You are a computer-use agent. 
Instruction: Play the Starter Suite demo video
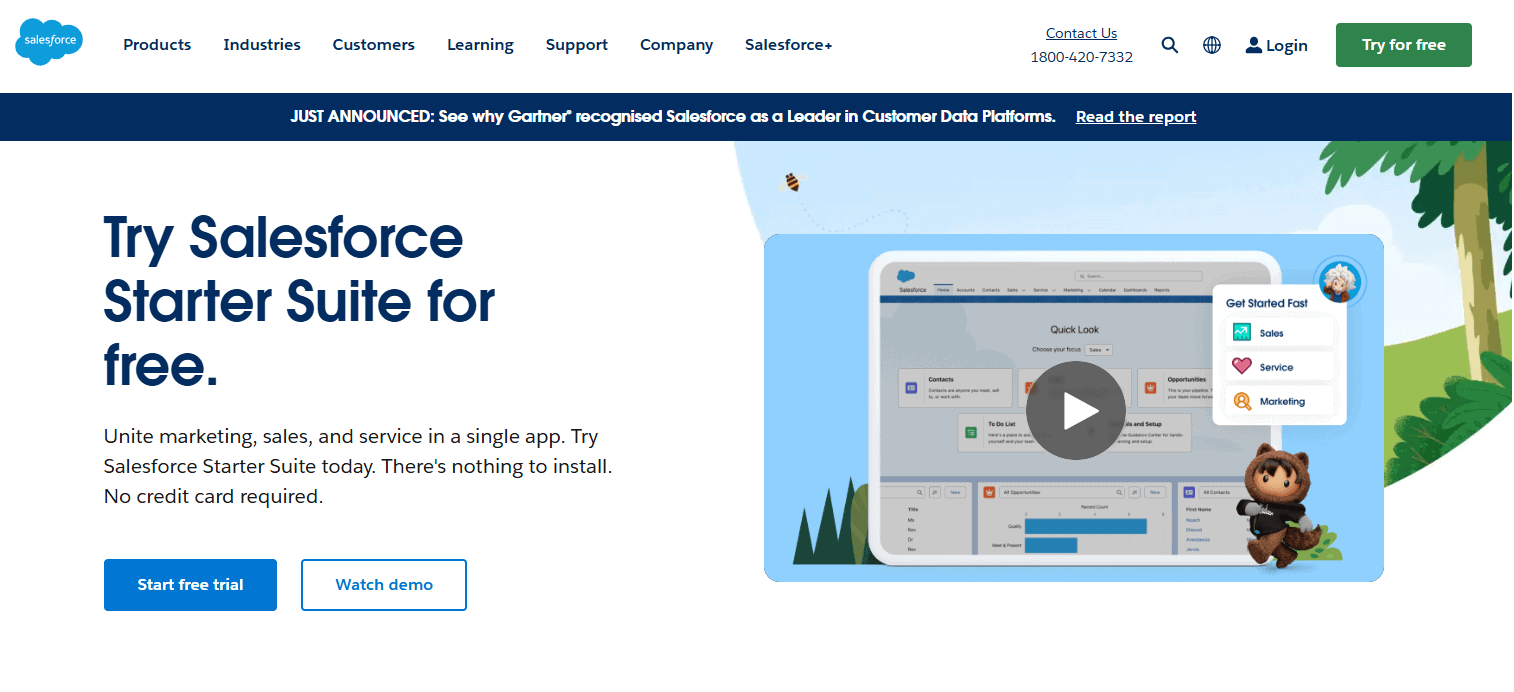1075,410
